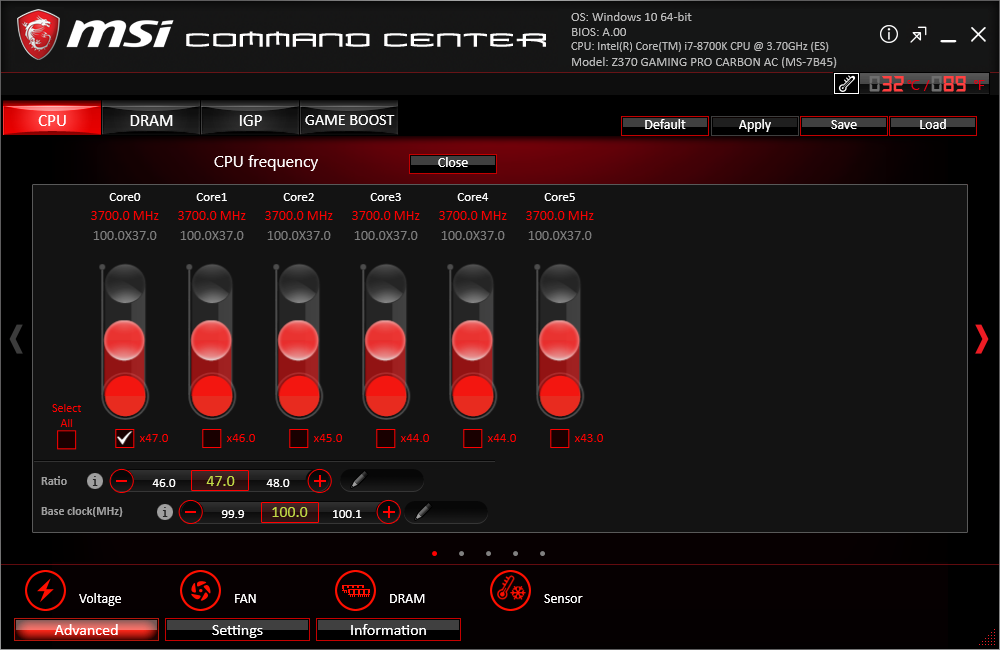Click the pencil edit icon for Ratio
Screen dimensions: 1000x650
tap(359, 480)
